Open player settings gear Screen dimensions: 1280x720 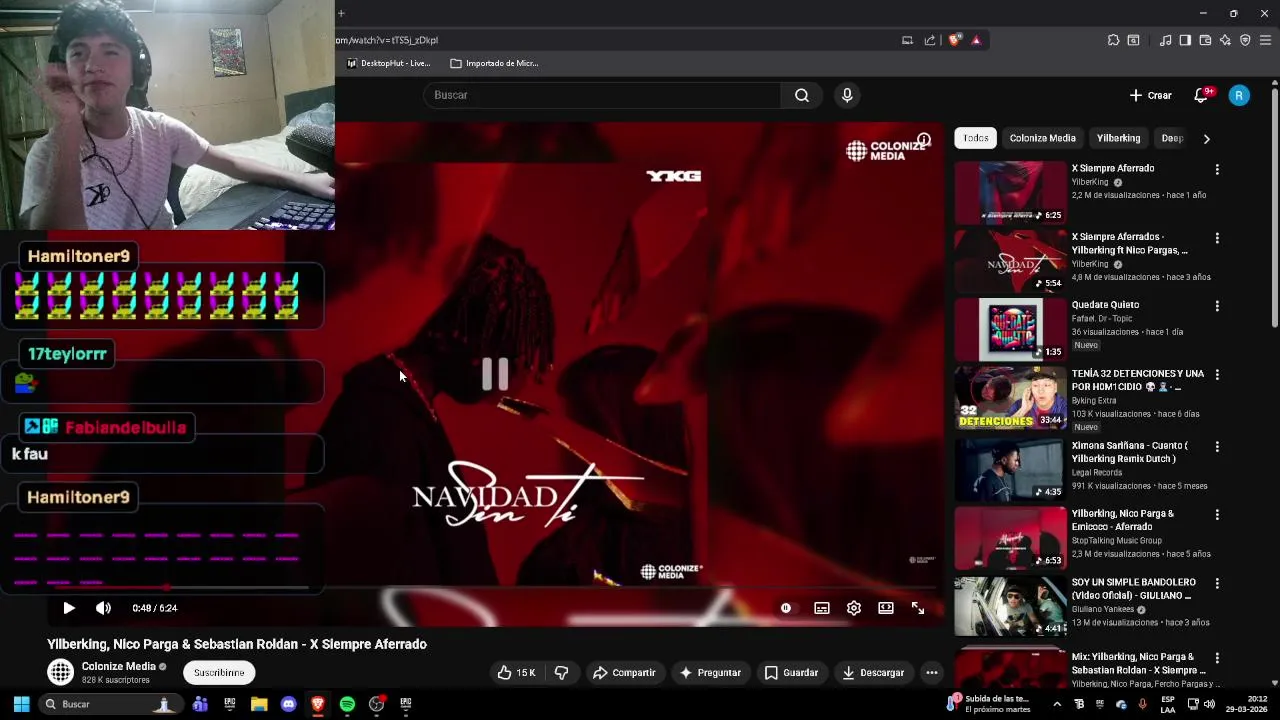pyautogui.click(x=854, y=608)
